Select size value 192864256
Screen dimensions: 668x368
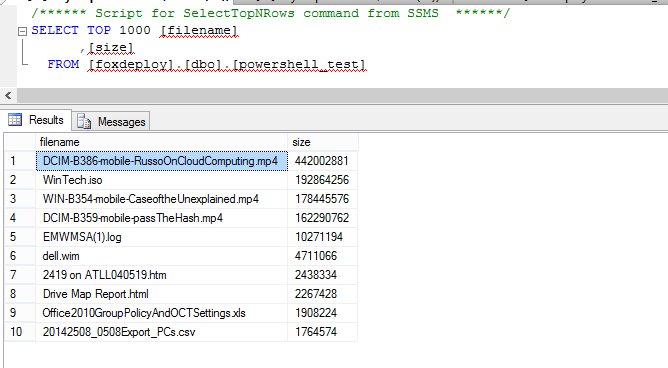(x=322, y=180)
